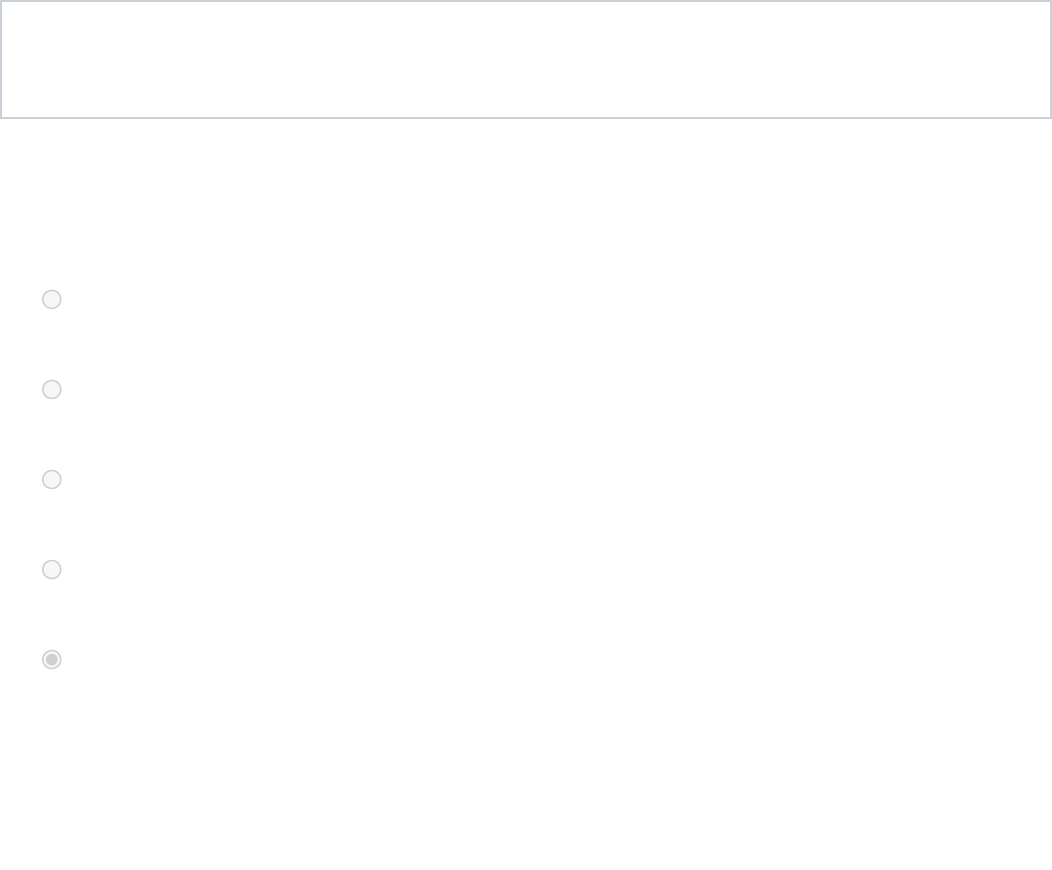Screen dimensions: 1052x870
Task: Click inside the empty text box at top
Action: [526, 60]
